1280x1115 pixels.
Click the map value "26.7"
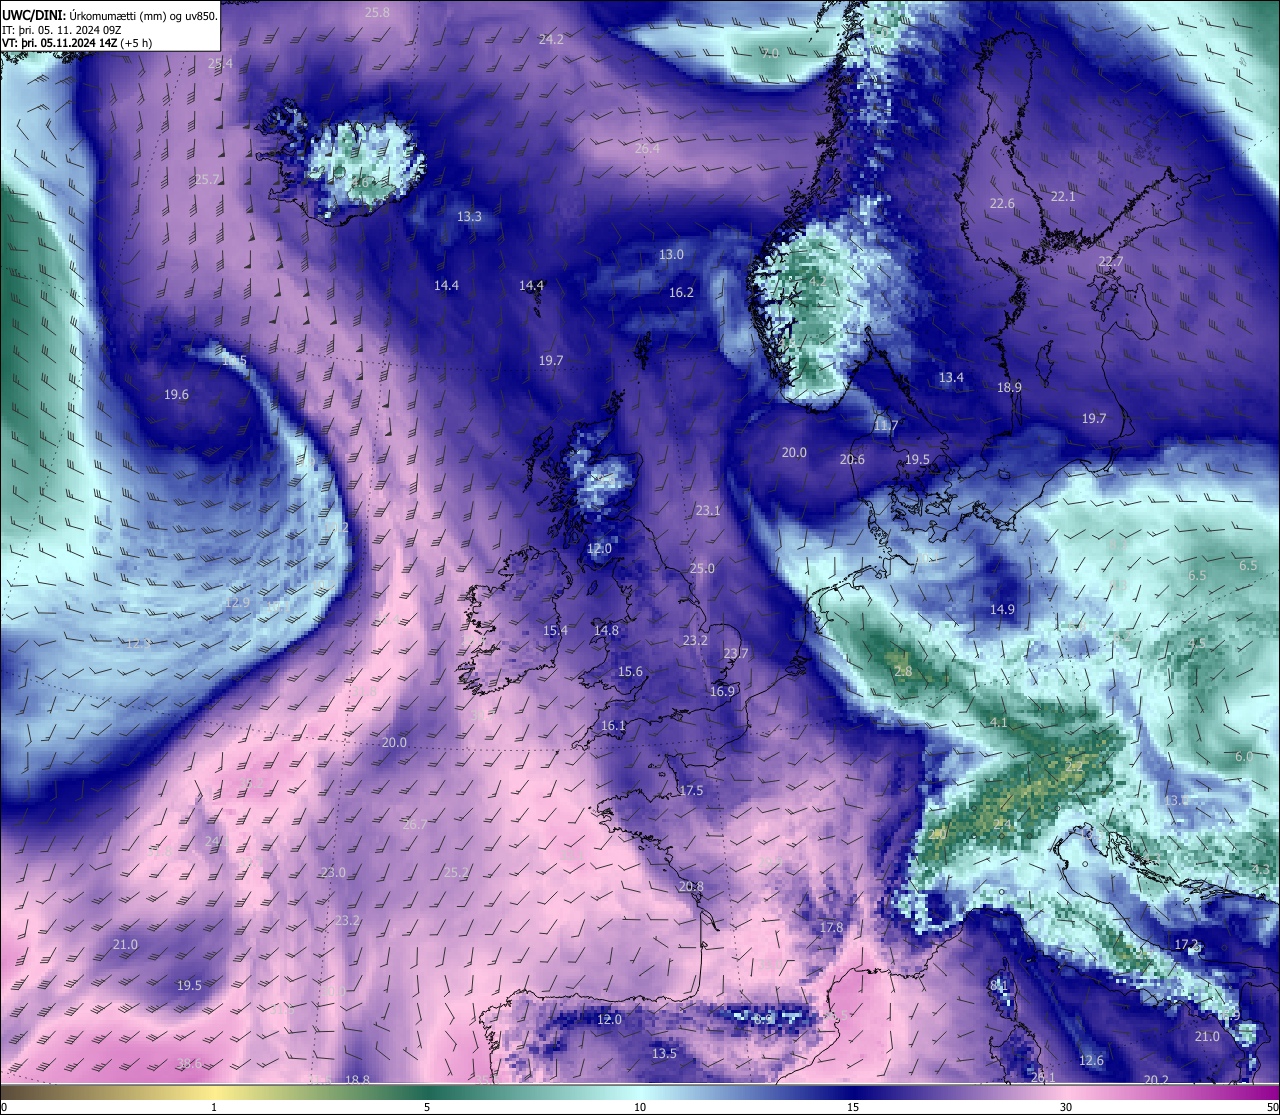414,824
